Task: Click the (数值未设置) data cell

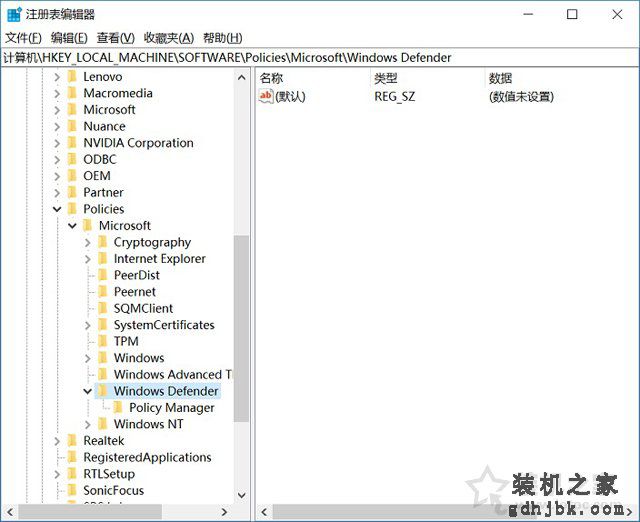Action: [521, 97]
